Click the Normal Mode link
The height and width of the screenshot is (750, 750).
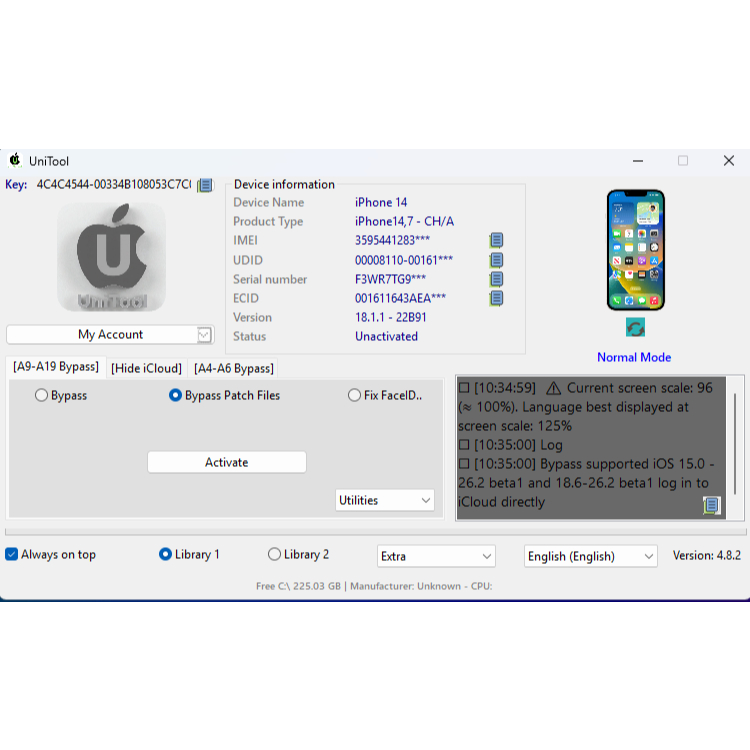tap(634, 357)
